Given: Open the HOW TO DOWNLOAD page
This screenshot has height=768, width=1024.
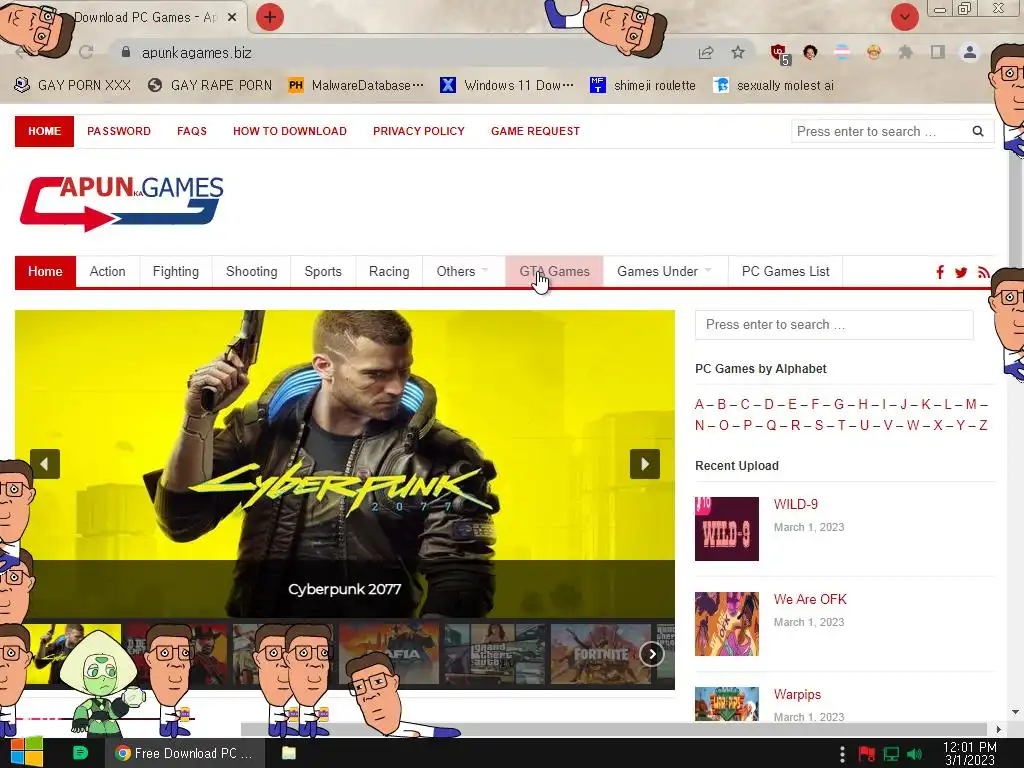Looking at the screenshot, I should [290, 131].
